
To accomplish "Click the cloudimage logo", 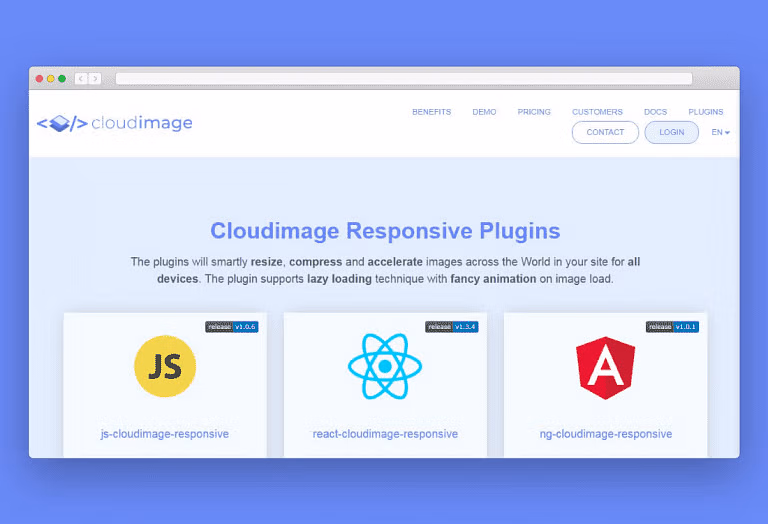I will (114, 124).
